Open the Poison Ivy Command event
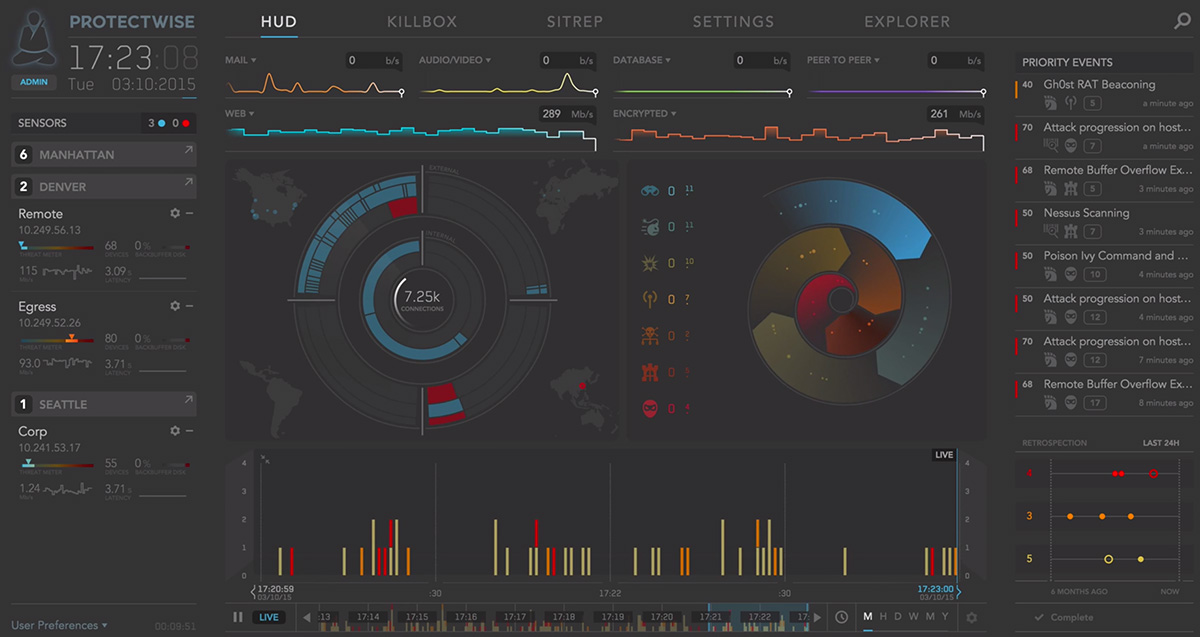The height and width of the screenshot is (637, 1200). [x=1116, y=256]
